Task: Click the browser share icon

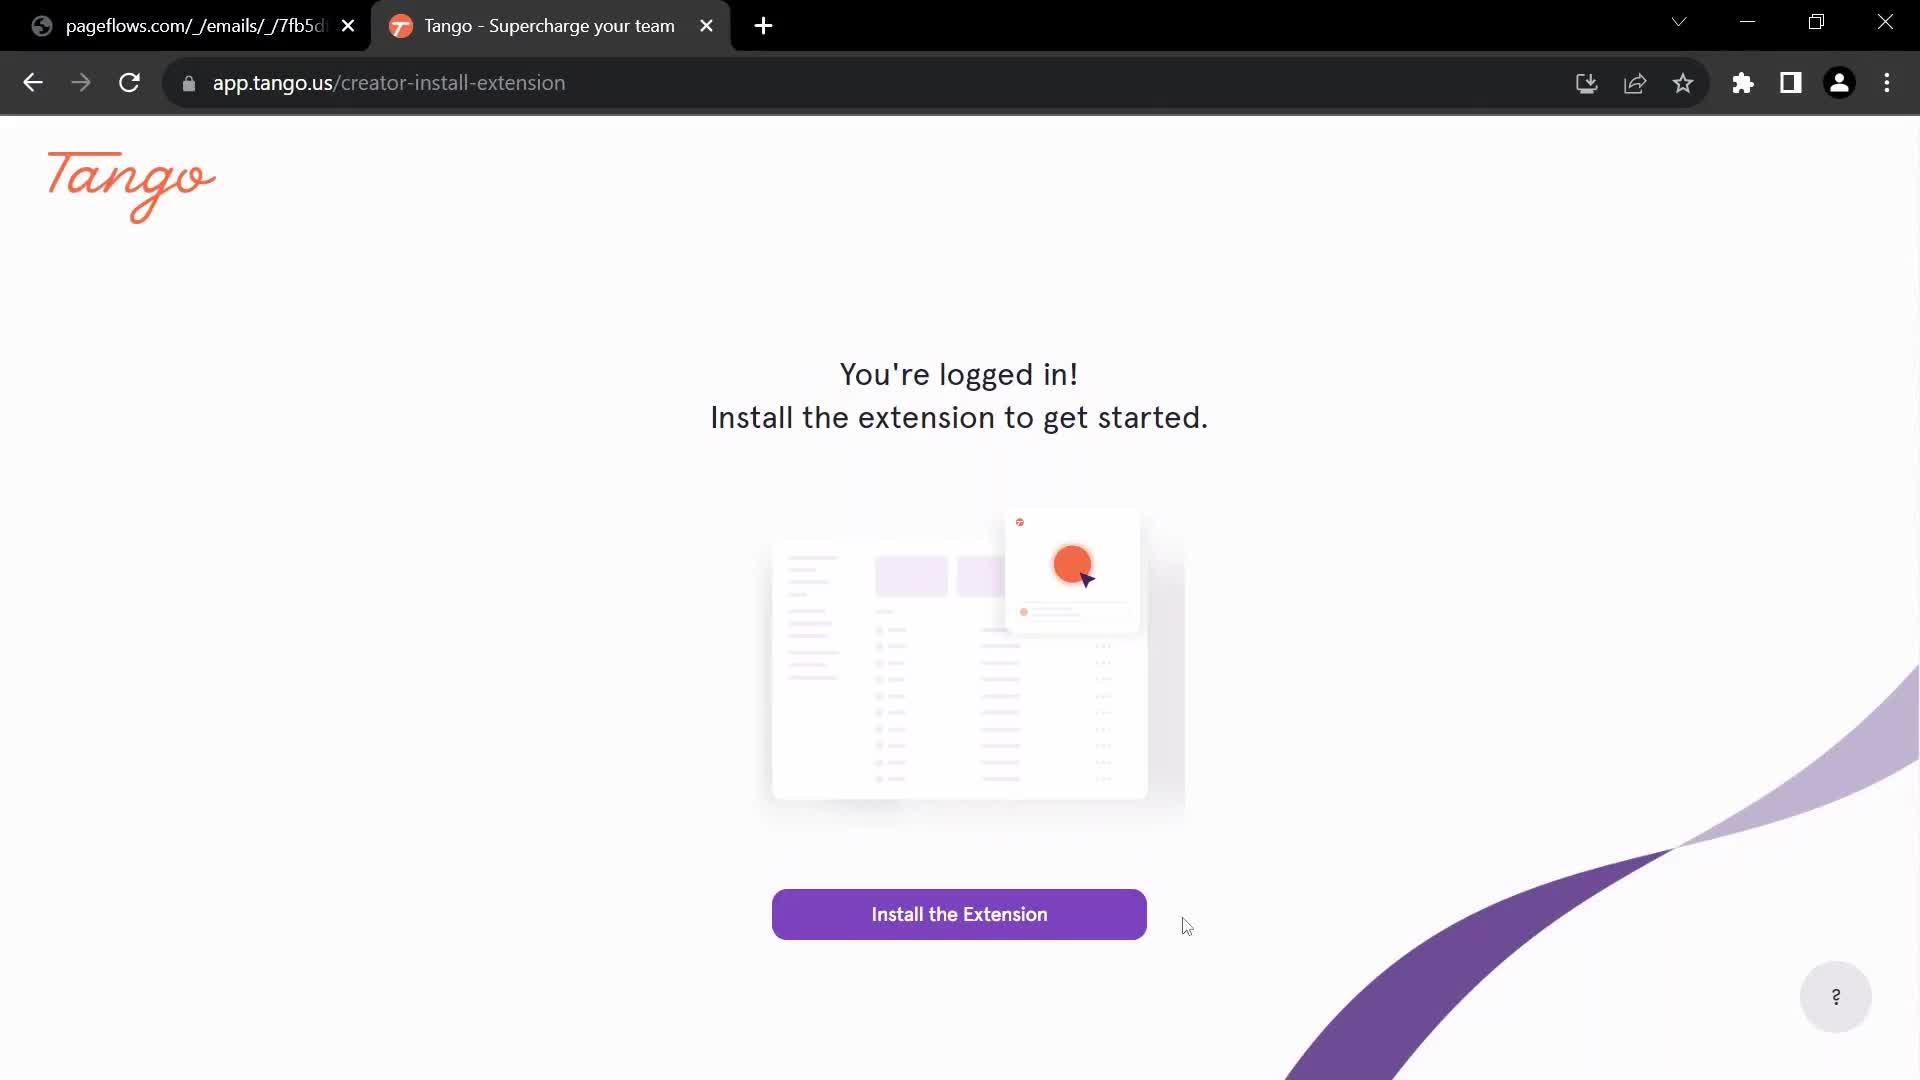Action: (x=1635, y=83)
